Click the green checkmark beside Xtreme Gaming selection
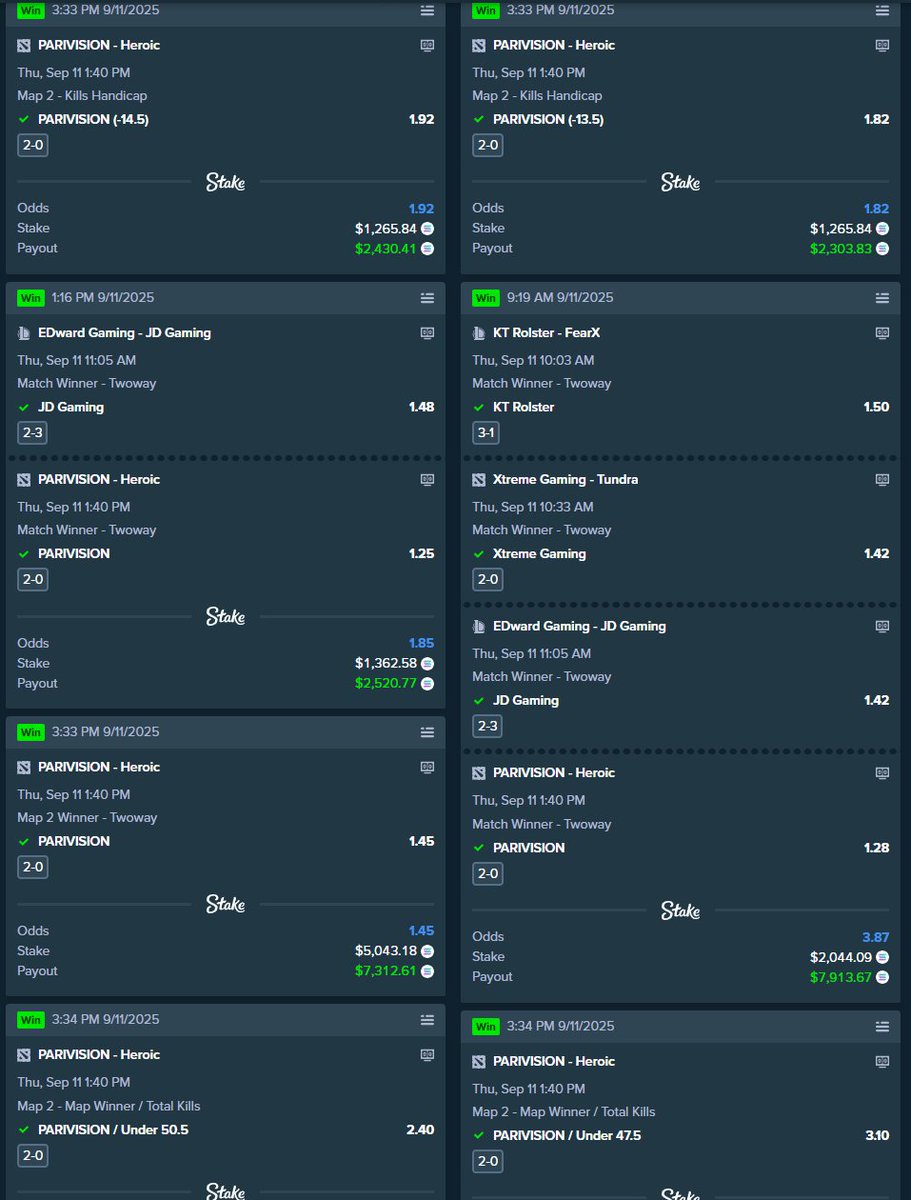Viewport: 911px width, 1200px height. pos(479,554)
